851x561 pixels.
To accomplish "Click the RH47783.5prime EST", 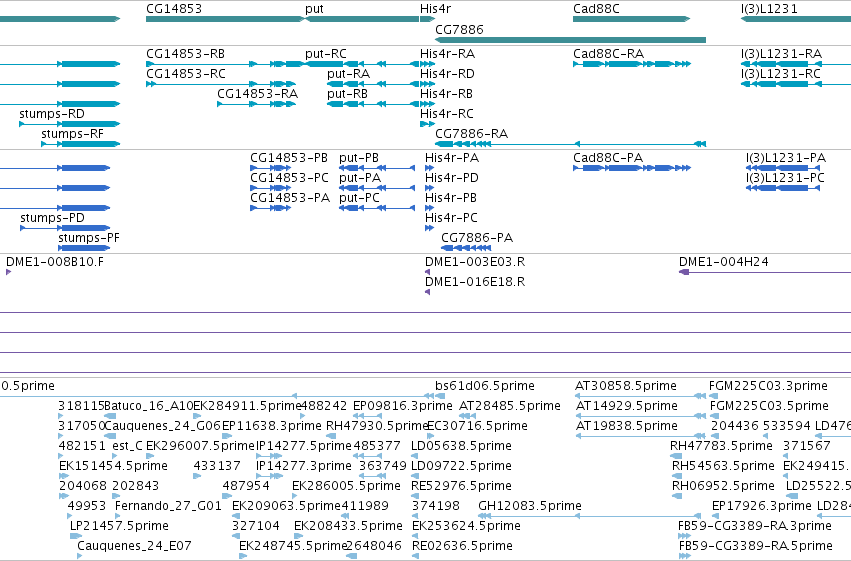I will click(676, 456).
